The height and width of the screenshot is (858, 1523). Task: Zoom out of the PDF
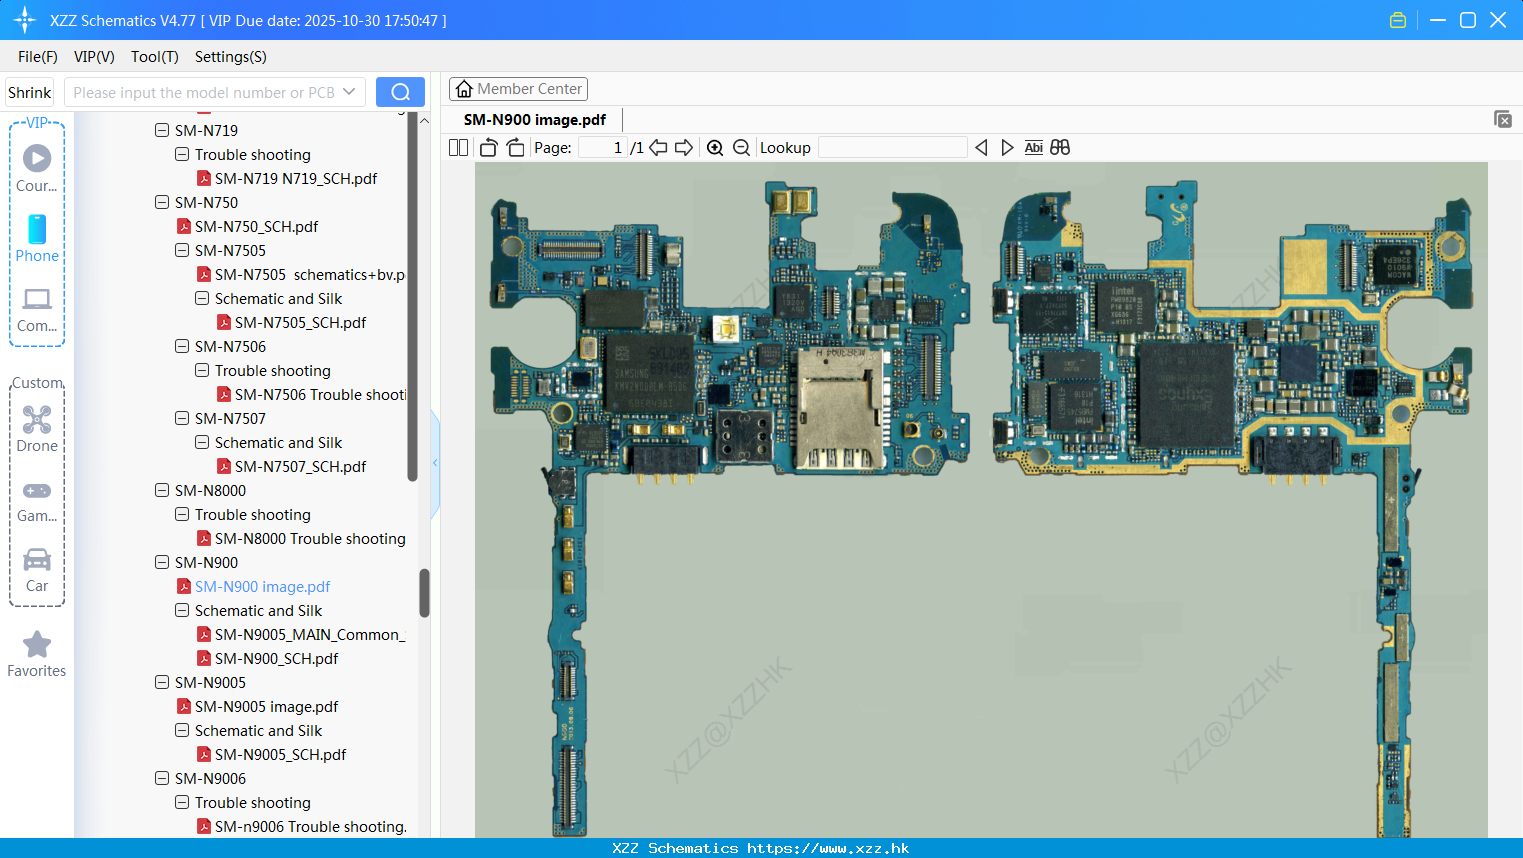click(741, 147)
